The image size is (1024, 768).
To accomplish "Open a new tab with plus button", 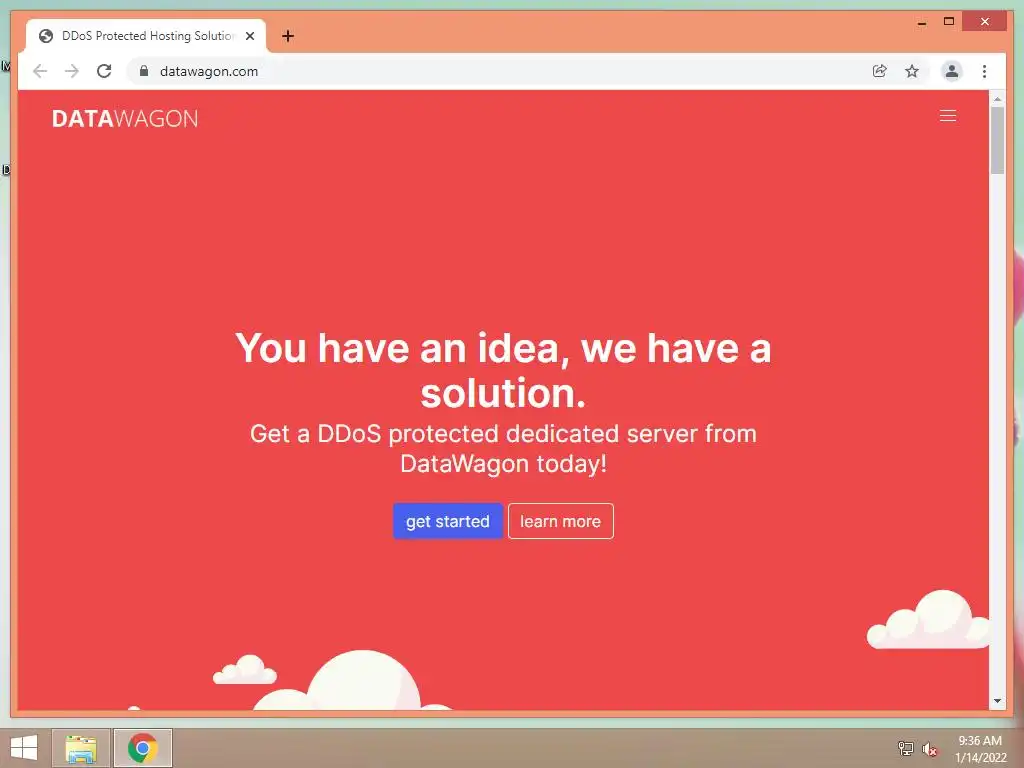I will 288,36.
